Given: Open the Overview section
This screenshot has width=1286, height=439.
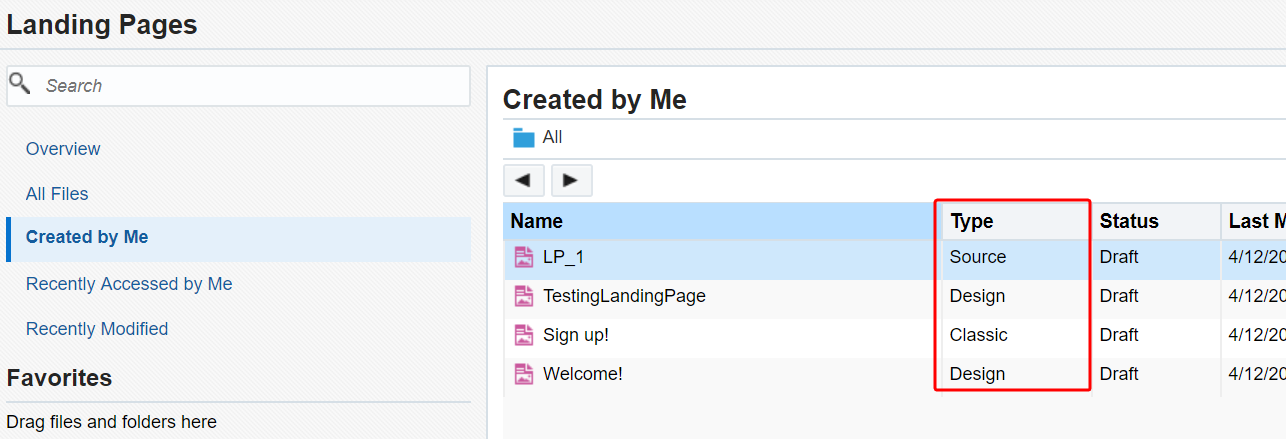Looking at the screenshot, I should [63, 149].
